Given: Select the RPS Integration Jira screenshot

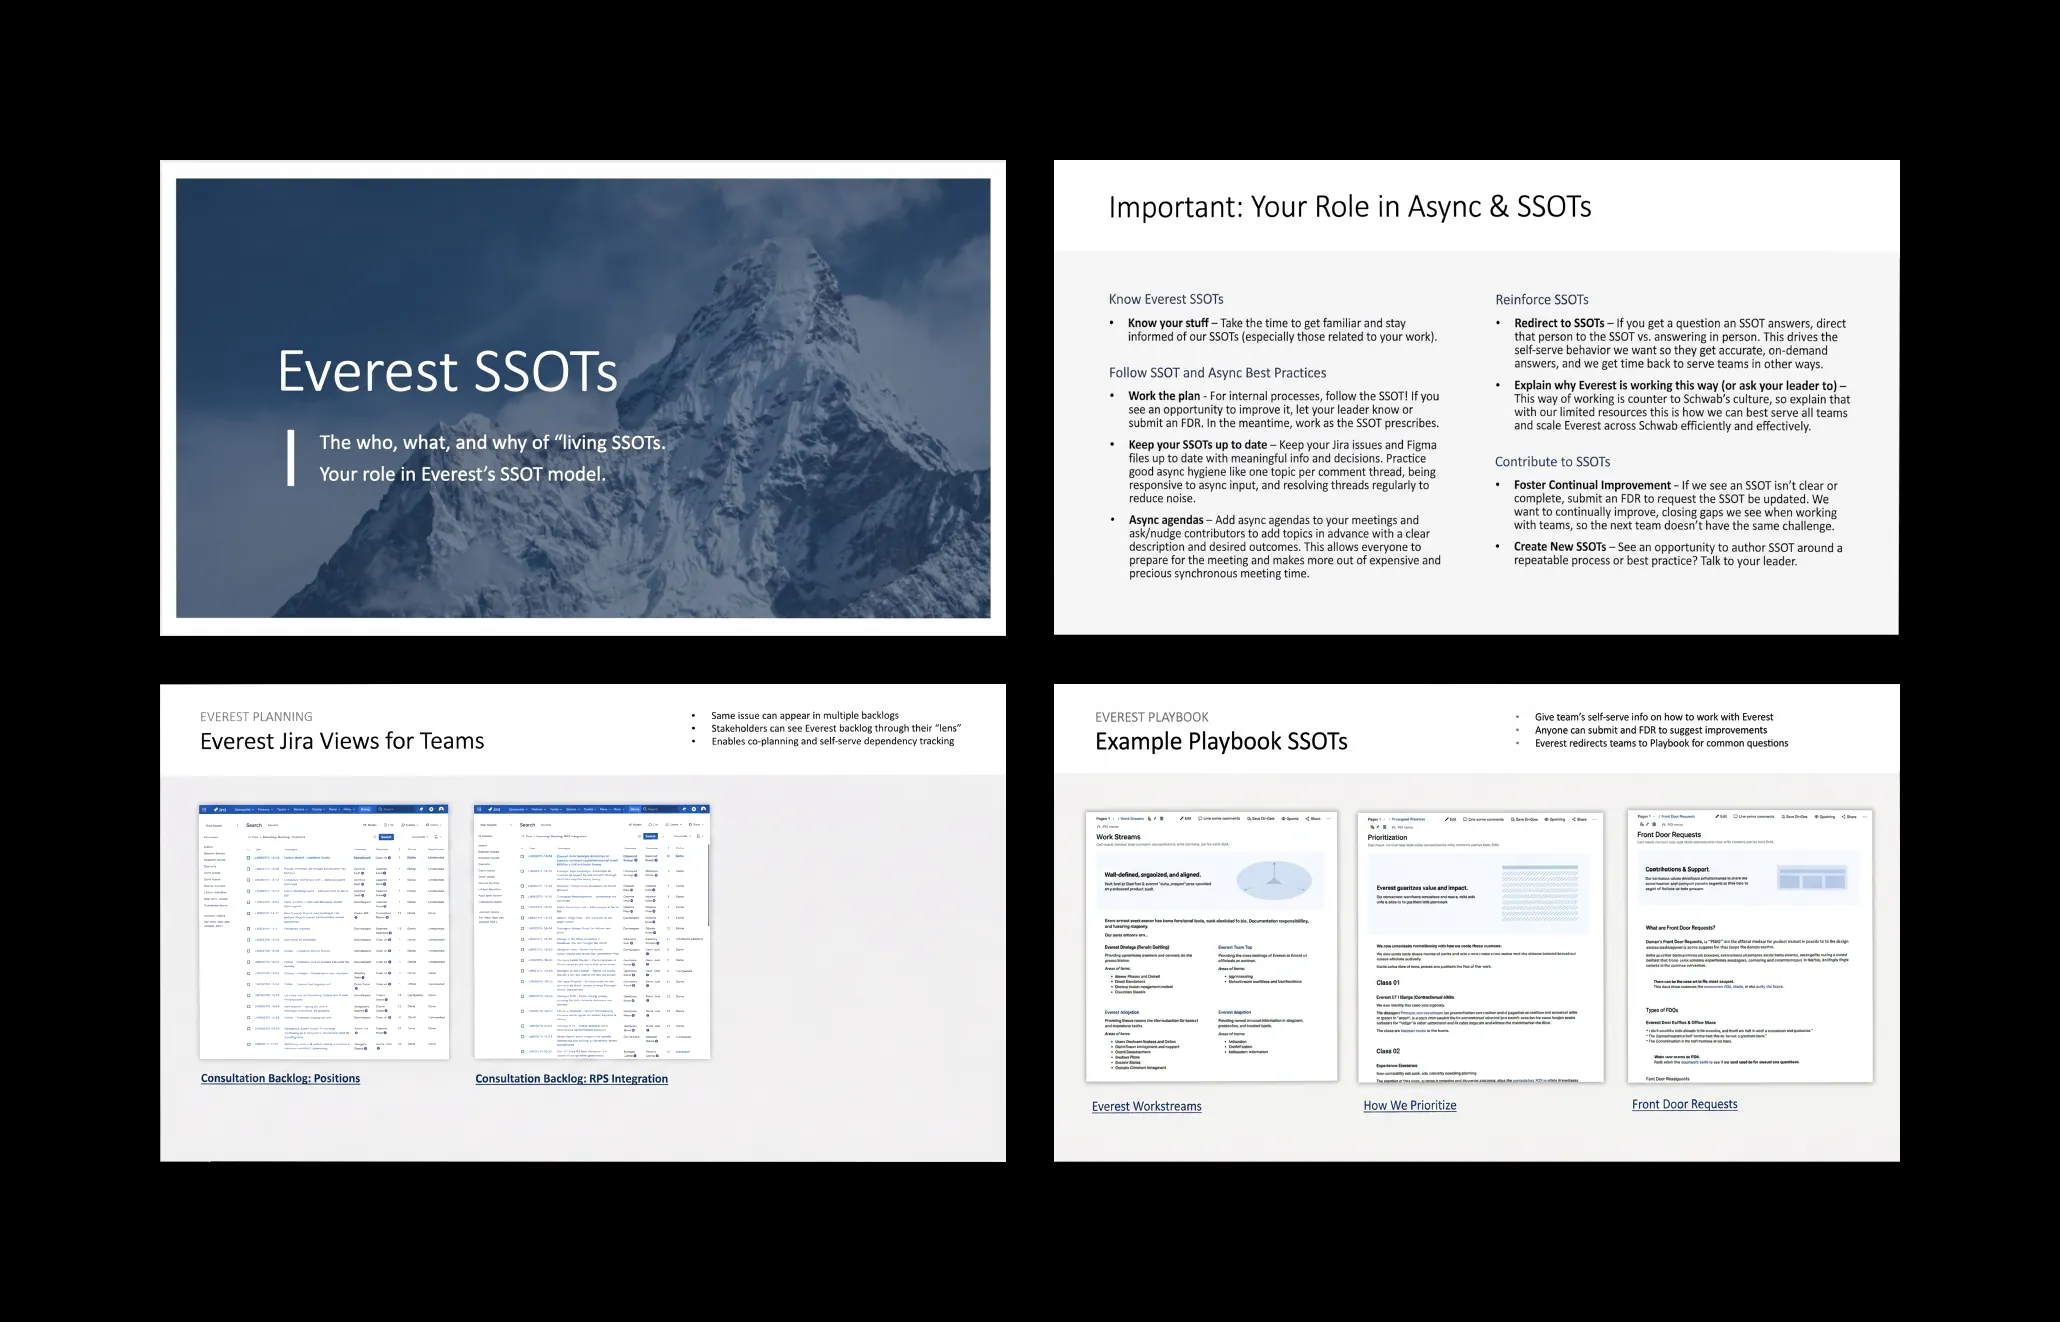Looking at the screenshot, I should click(592, 931).
